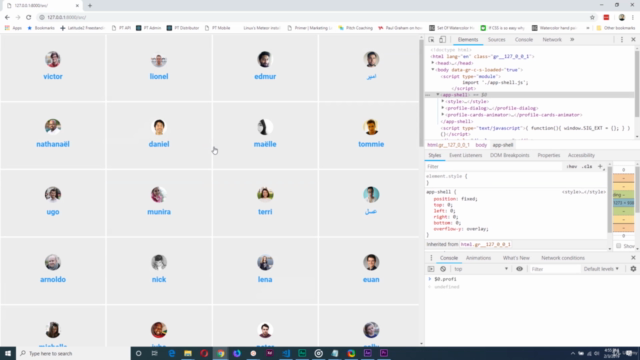Switch to Elements tab
Screen dimensions: 640x360
pos(468,40)
